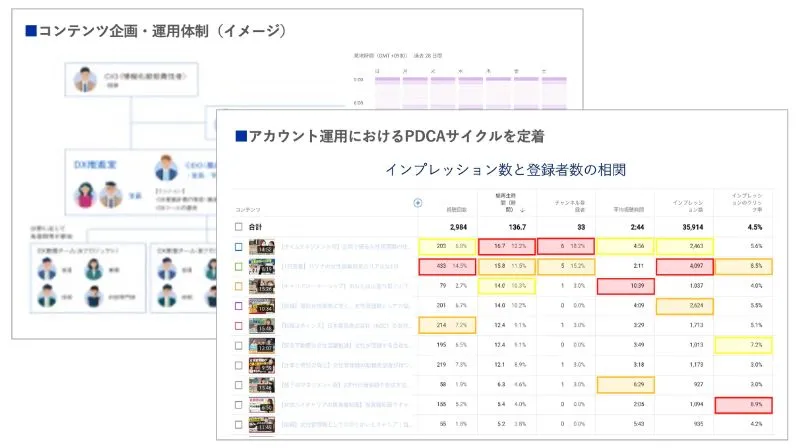Select the checkbox for the row with 203 views

pos(238,246)
